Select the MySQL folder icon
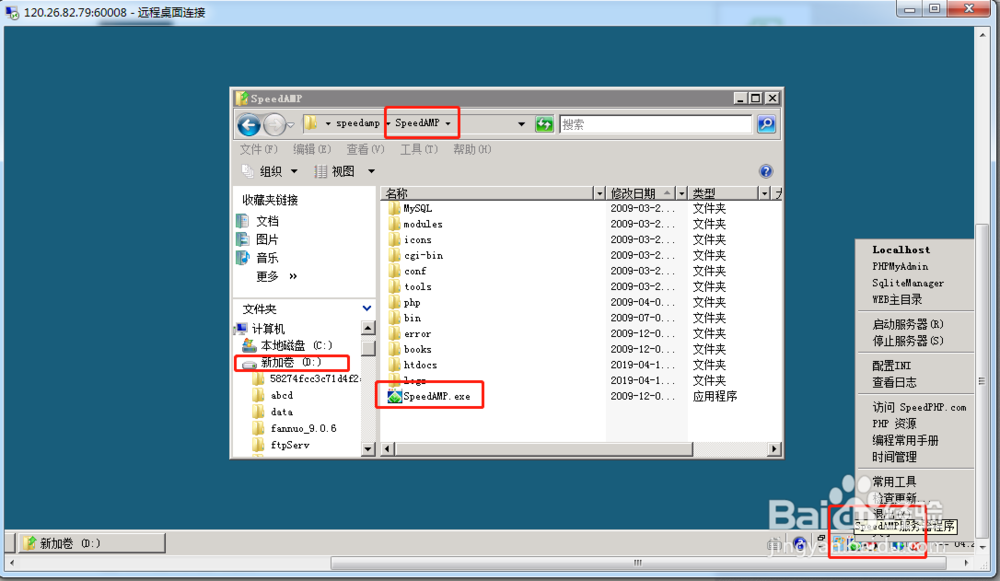The image size is (1000, 581). pos(395,209)
